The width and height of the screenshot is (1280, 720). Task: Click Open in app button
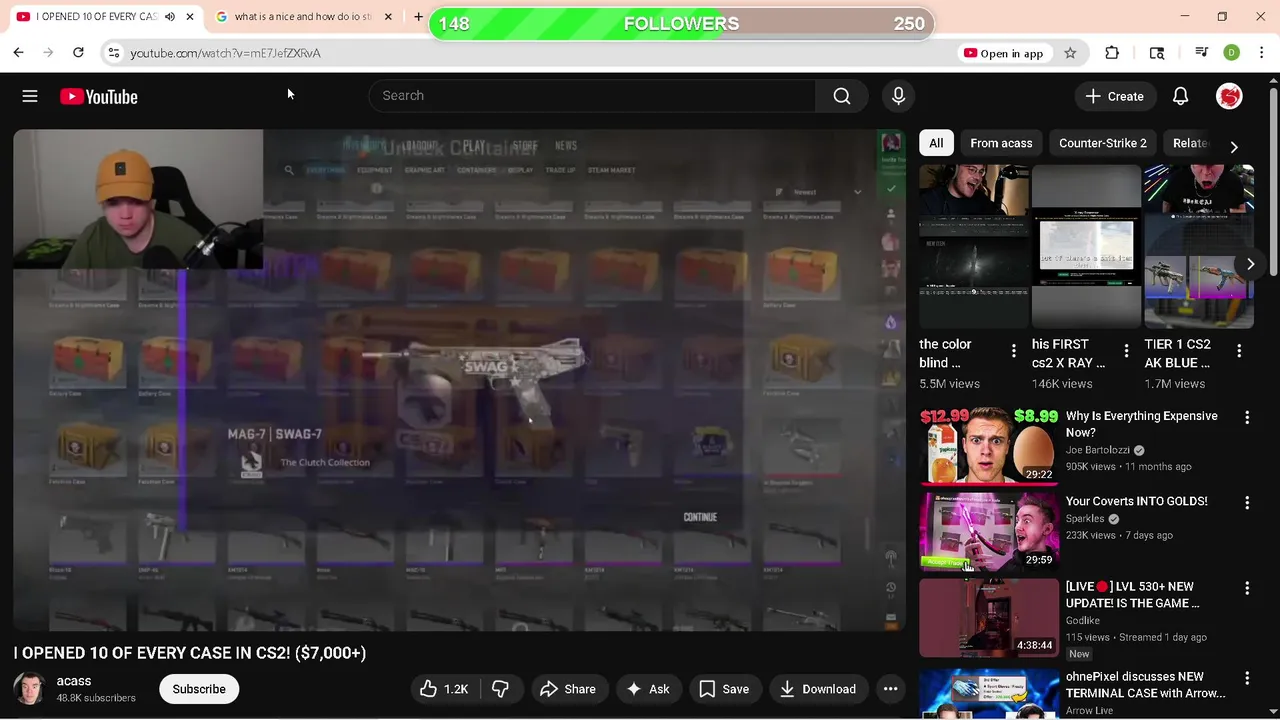(x=1003, y=53)
